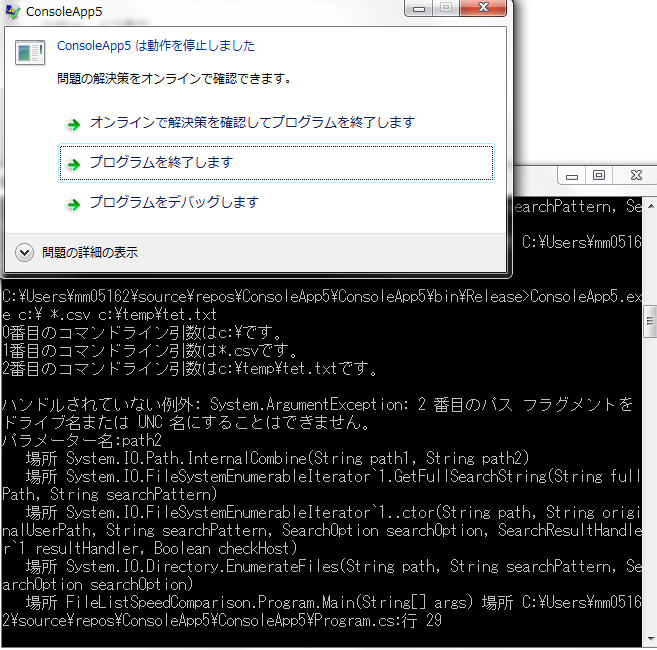Click the console scrollbar up arrow

(x=649, y=204)
